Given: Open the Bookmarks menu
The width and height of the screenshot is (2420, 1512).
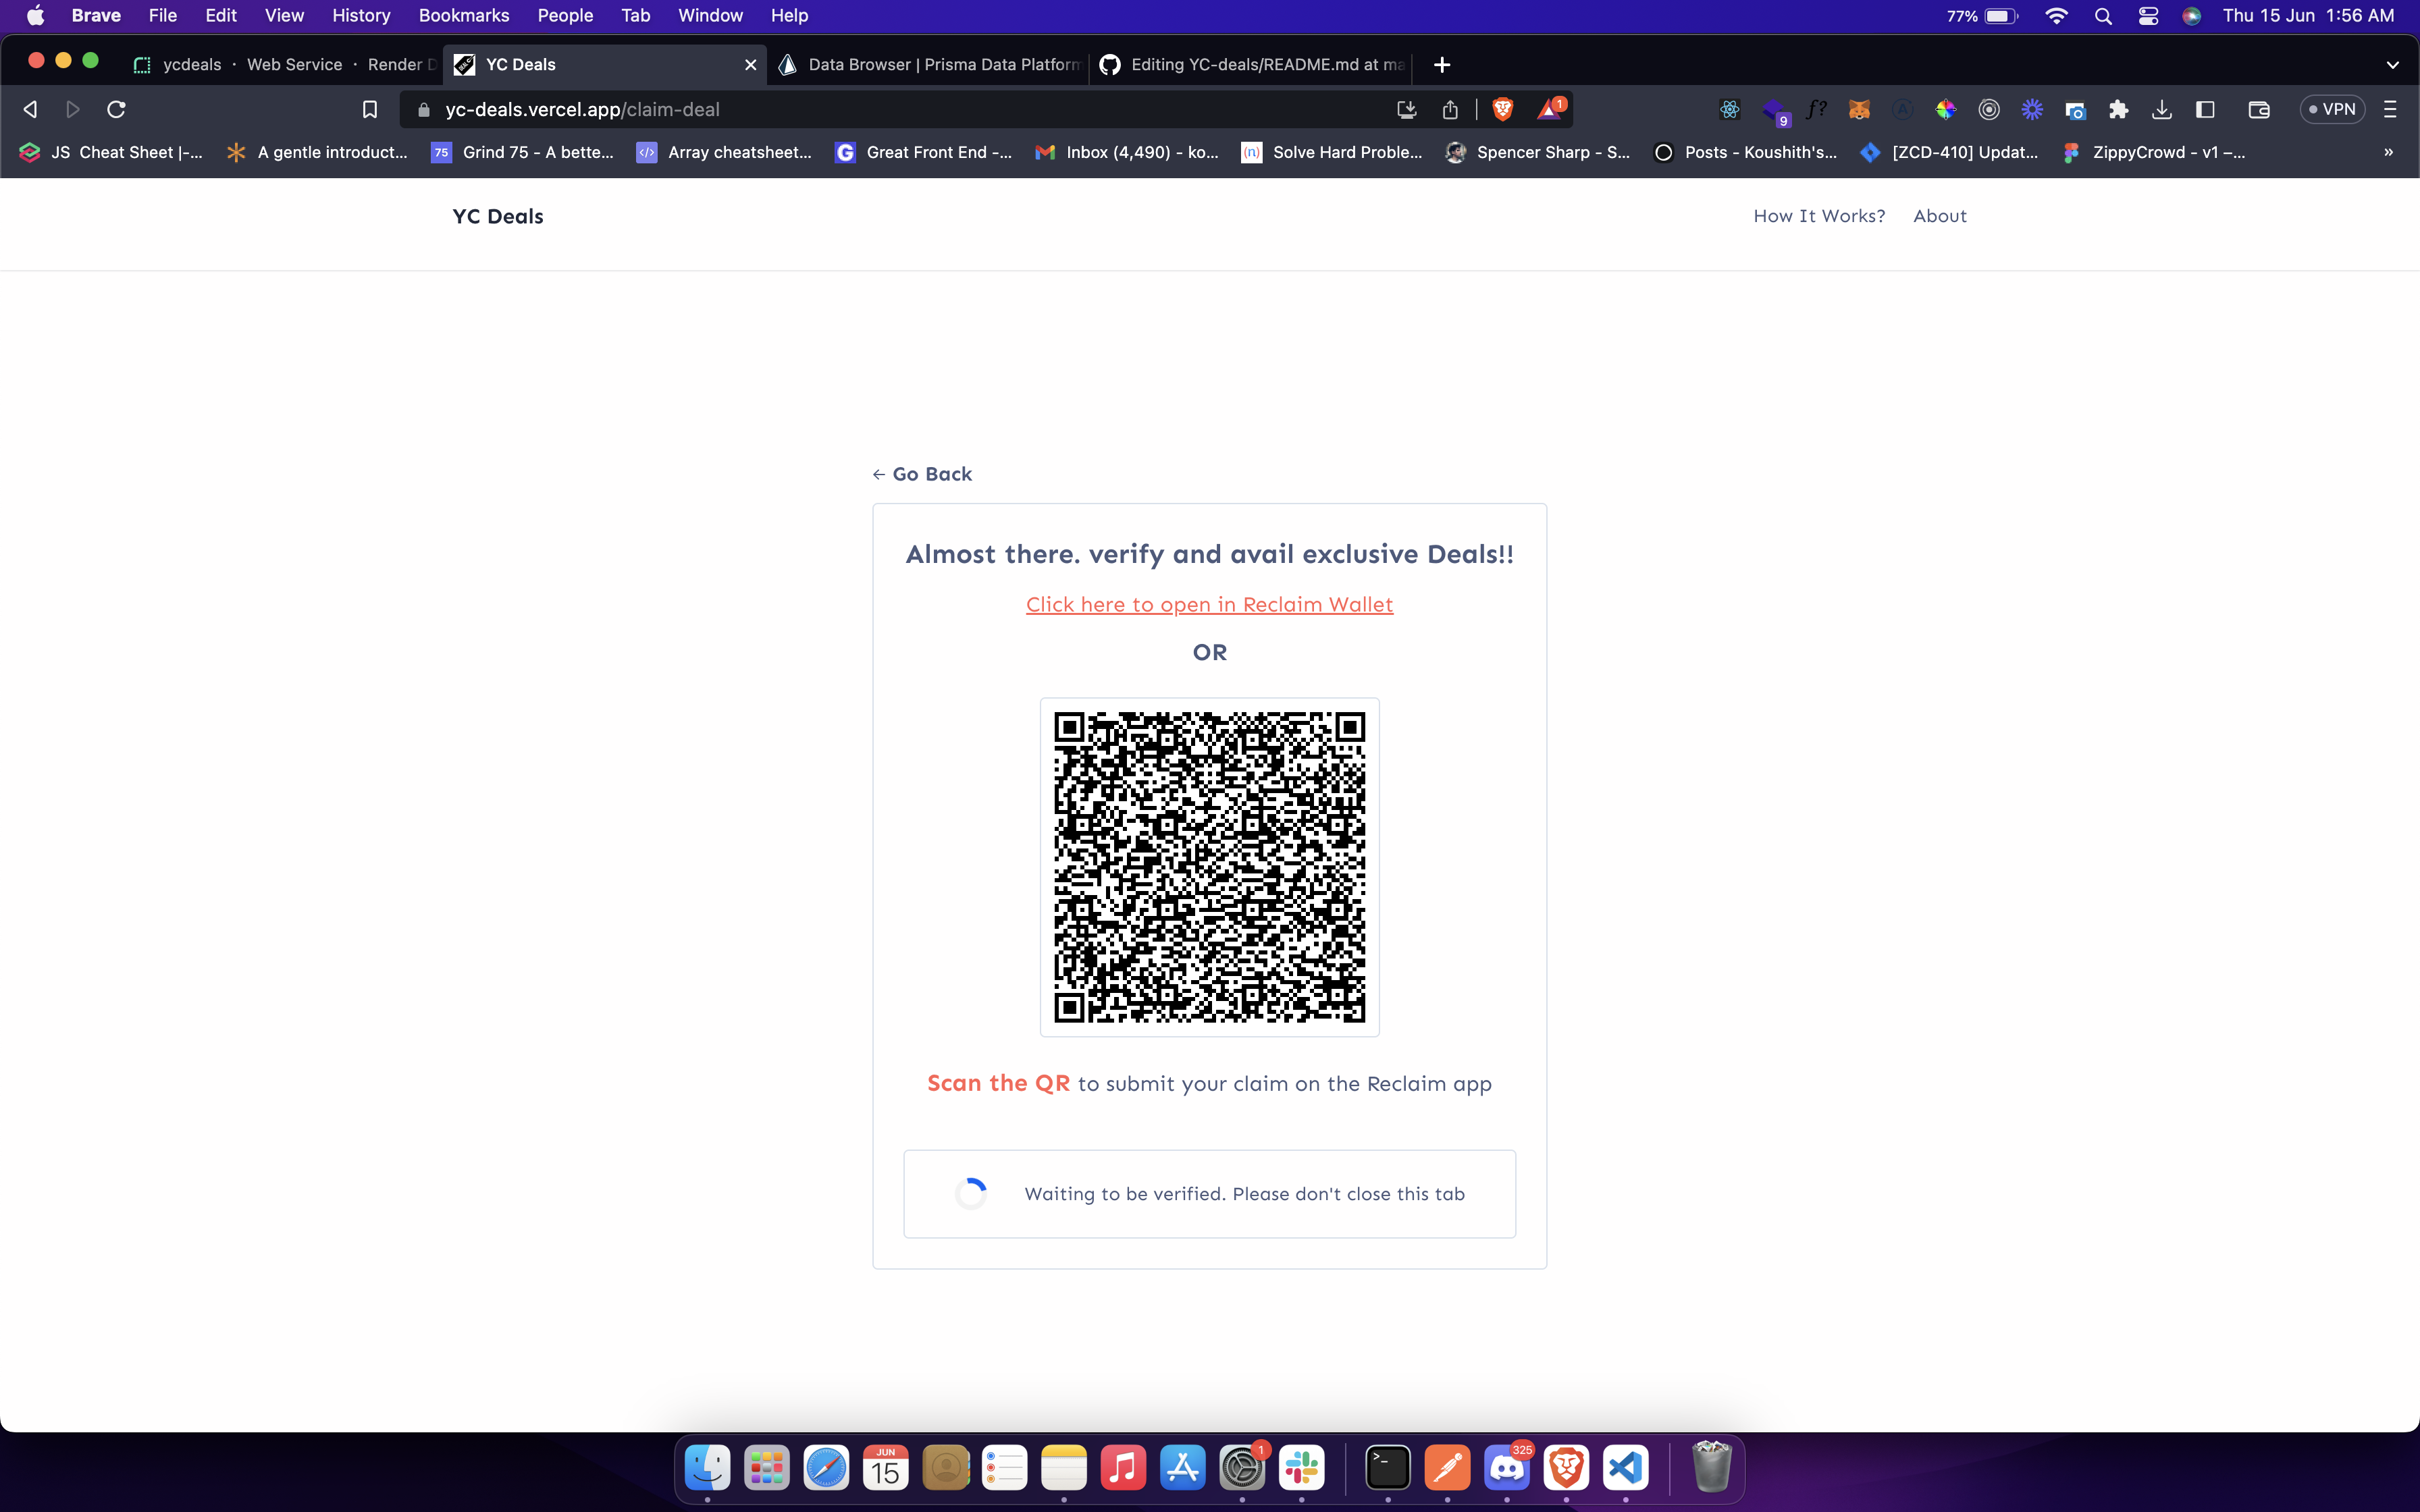Looking at the screenshot, I should (464, 16).
